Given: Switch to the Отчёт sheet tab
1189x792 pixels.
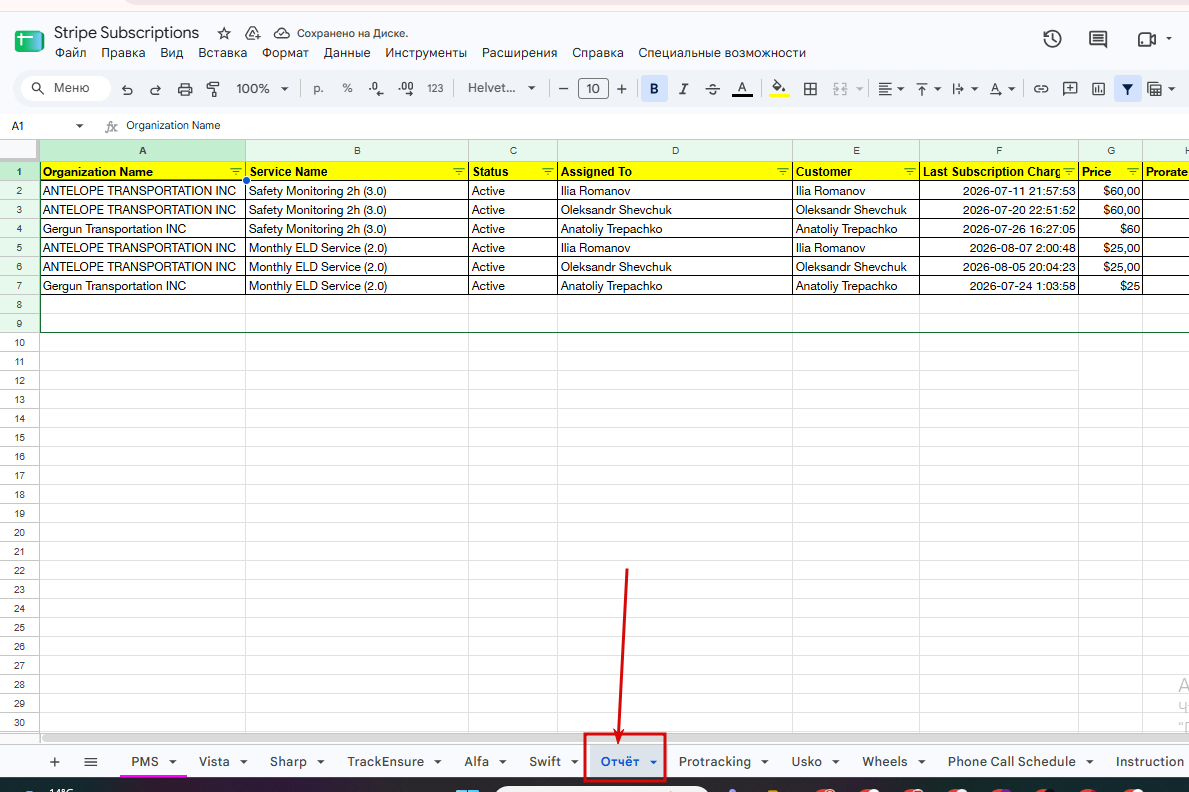Looking at the screenshot, I should tap(620, 762).
